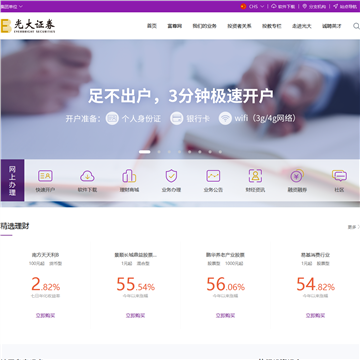
Task: Click the top bar 软件下载 link
Action: click(x=283, y=6)
